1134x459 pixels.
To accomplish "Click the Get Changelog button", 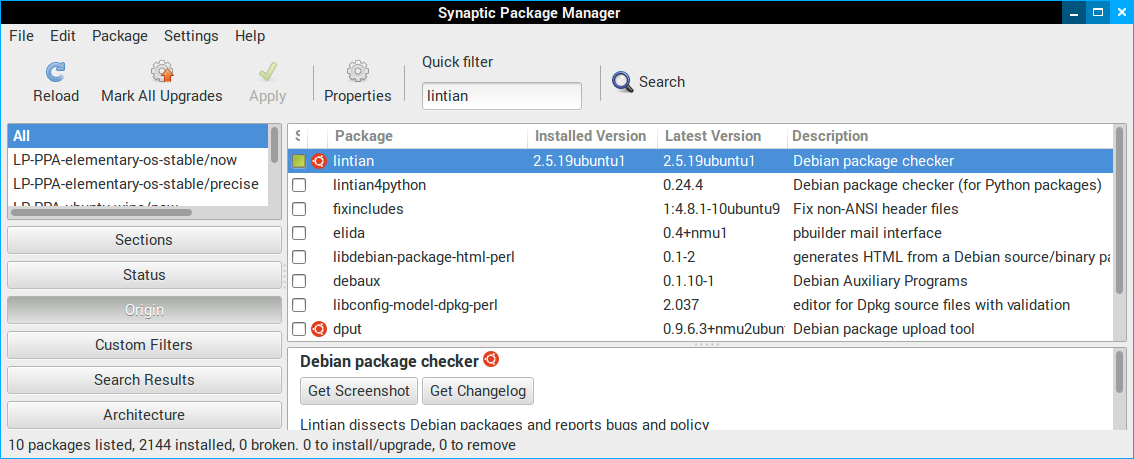I will click(478, 390).
